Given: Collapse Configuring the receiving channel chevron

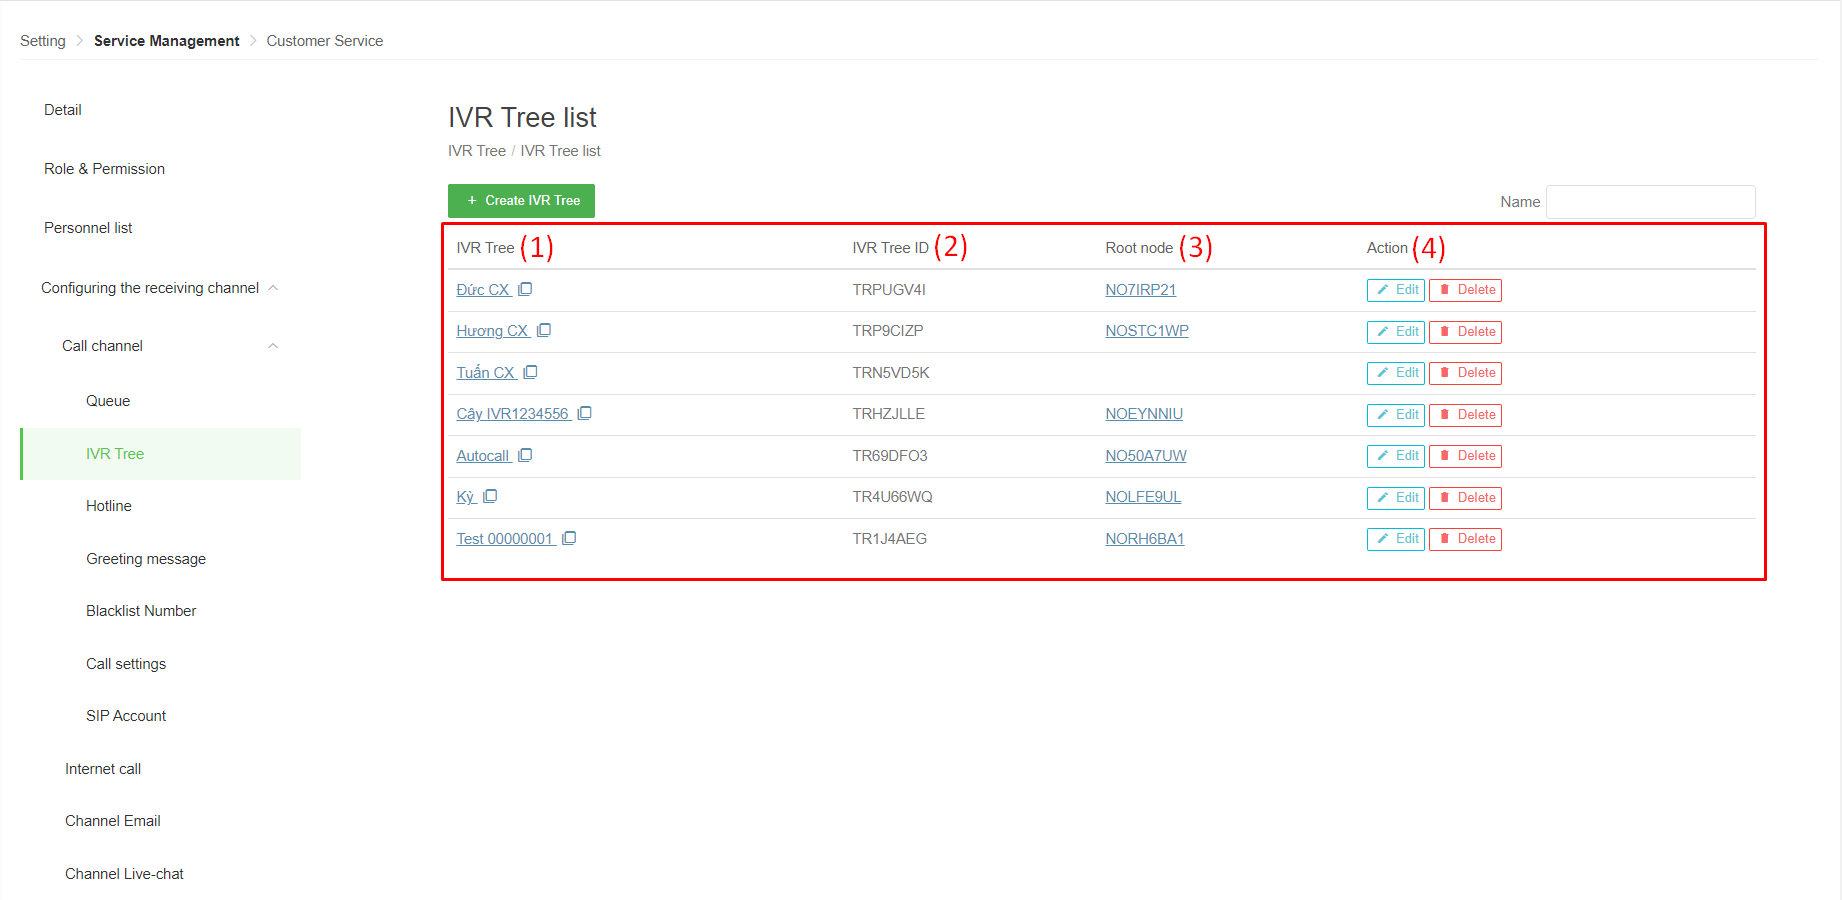Looking at the screenshot, I should click(273, 288).
